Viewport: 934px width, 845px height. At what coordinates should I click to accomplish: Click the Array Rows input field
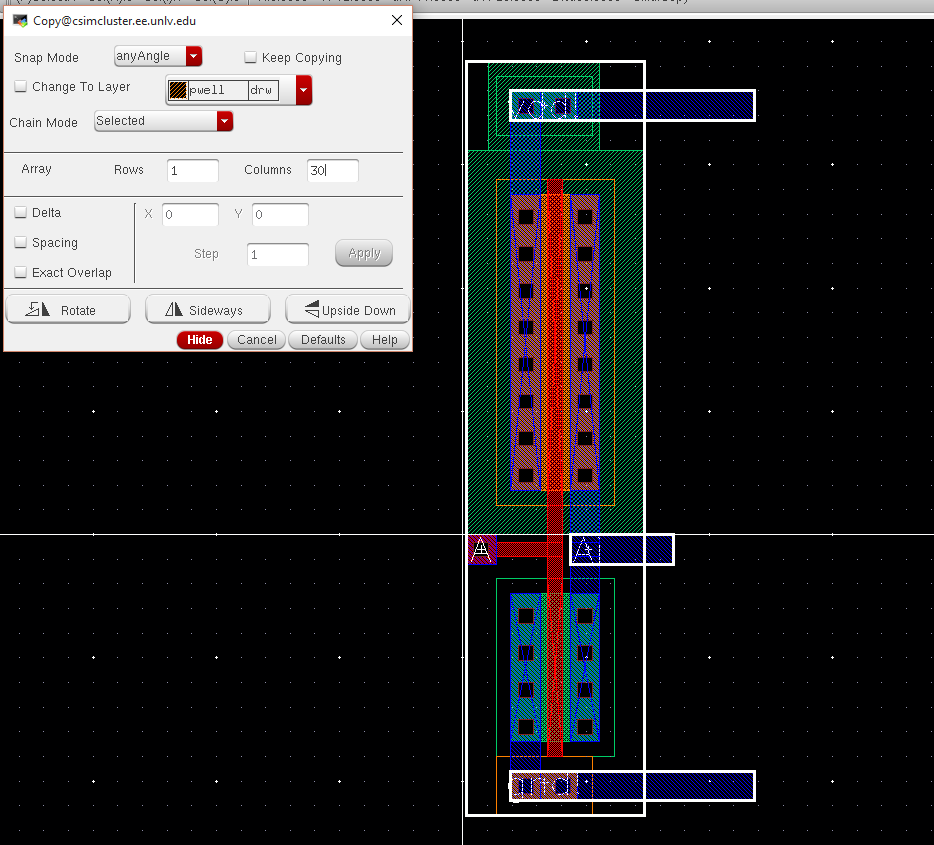coord(192,171)
